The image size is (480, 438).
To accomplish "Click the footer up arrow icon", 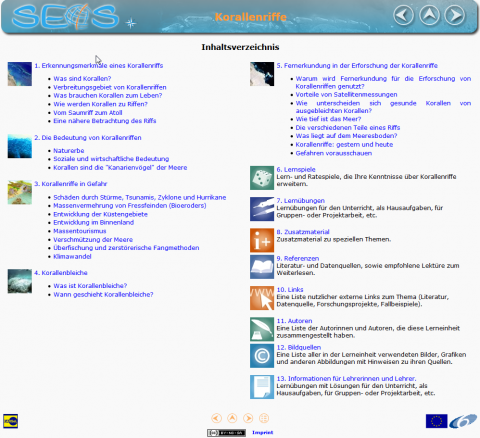I will pos(232,418).
